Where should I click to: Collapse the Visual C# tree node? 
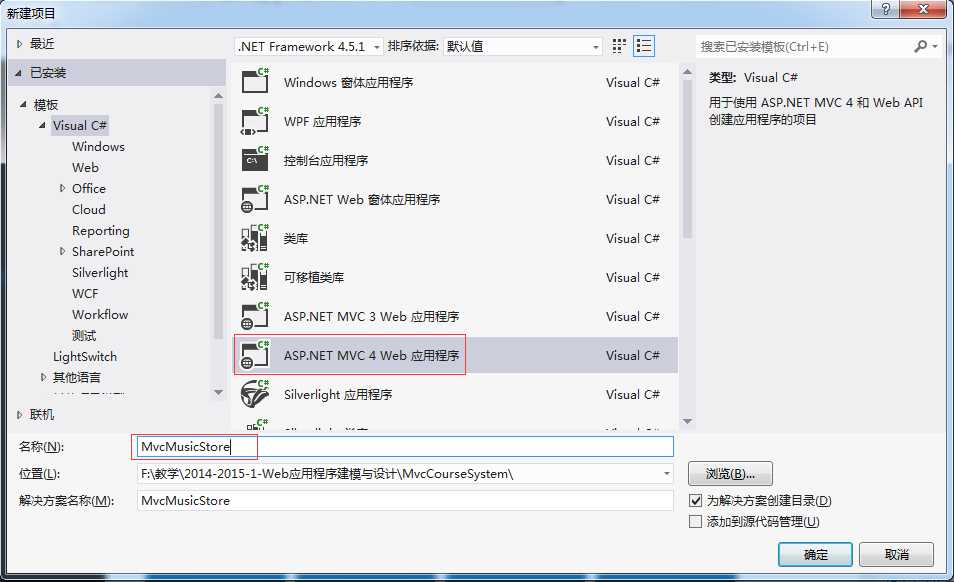click(x=42, y=125)
